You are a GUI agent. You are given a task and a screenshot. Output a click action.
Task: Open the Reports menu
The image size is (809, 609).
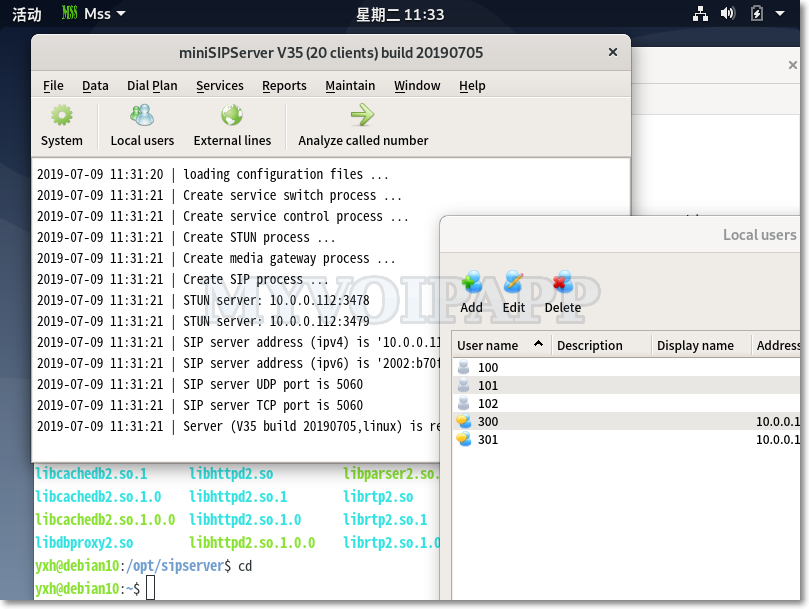pyautogui.click(x=284, y=86)
